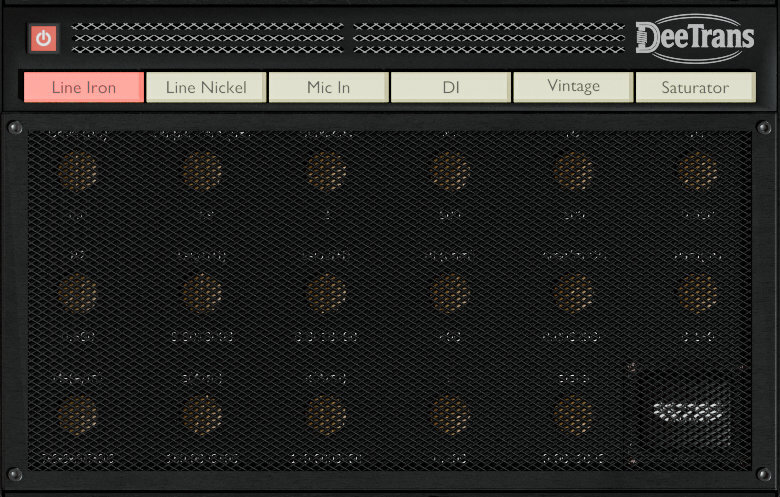
Task: Click the top-row knob under Line Iron
Action: (x=78, y=171)
